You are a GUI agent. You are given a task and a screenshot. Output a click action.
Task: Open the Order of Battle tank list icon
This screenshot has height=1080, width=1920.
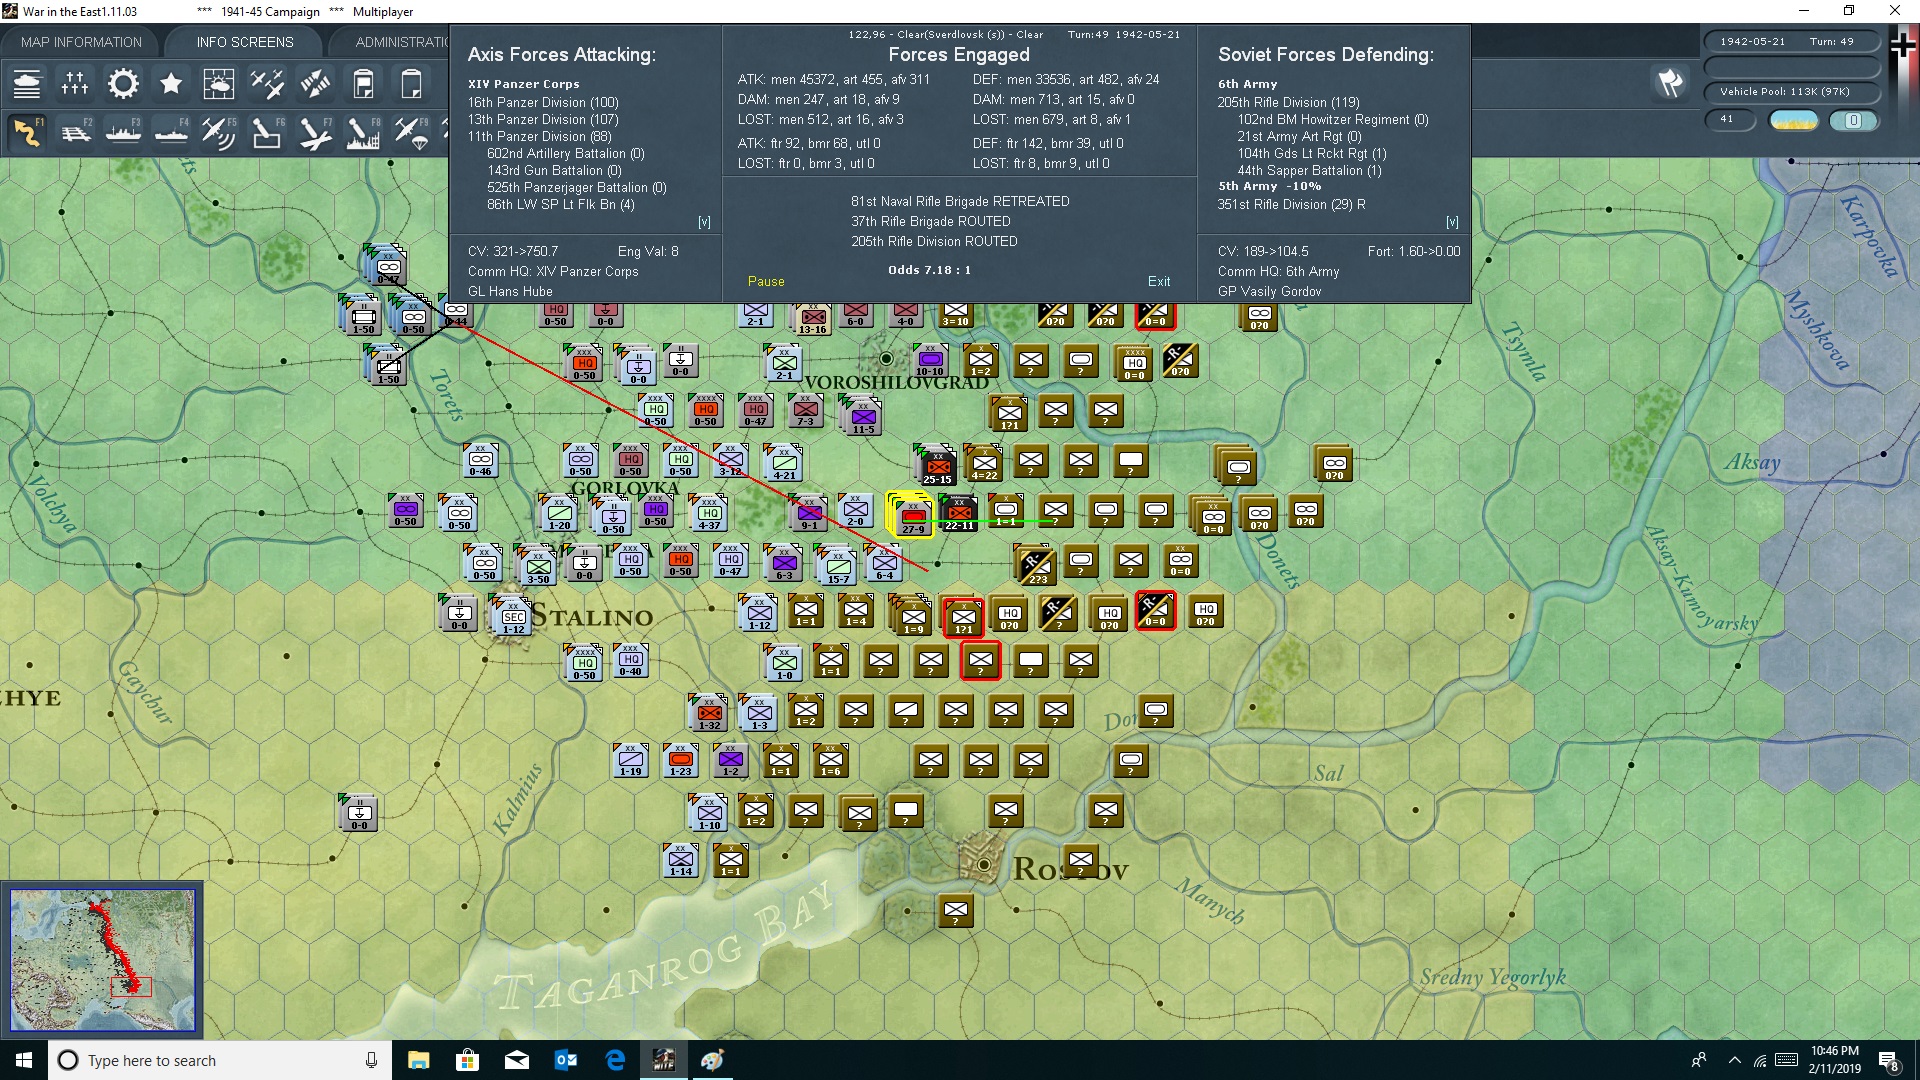27,84
